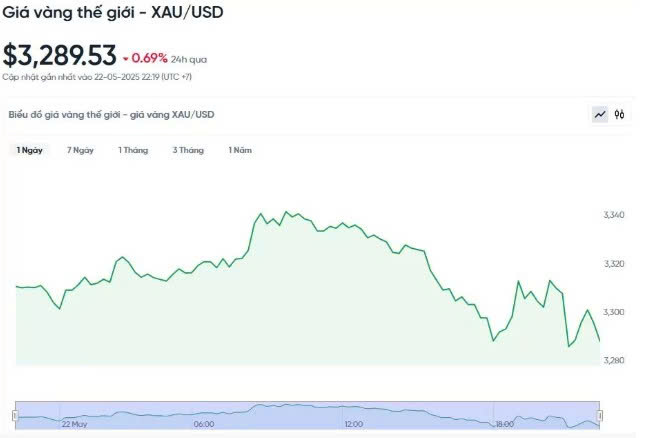
Task: Click the 06:00 mark in the navigator
Action: point(204,425)
